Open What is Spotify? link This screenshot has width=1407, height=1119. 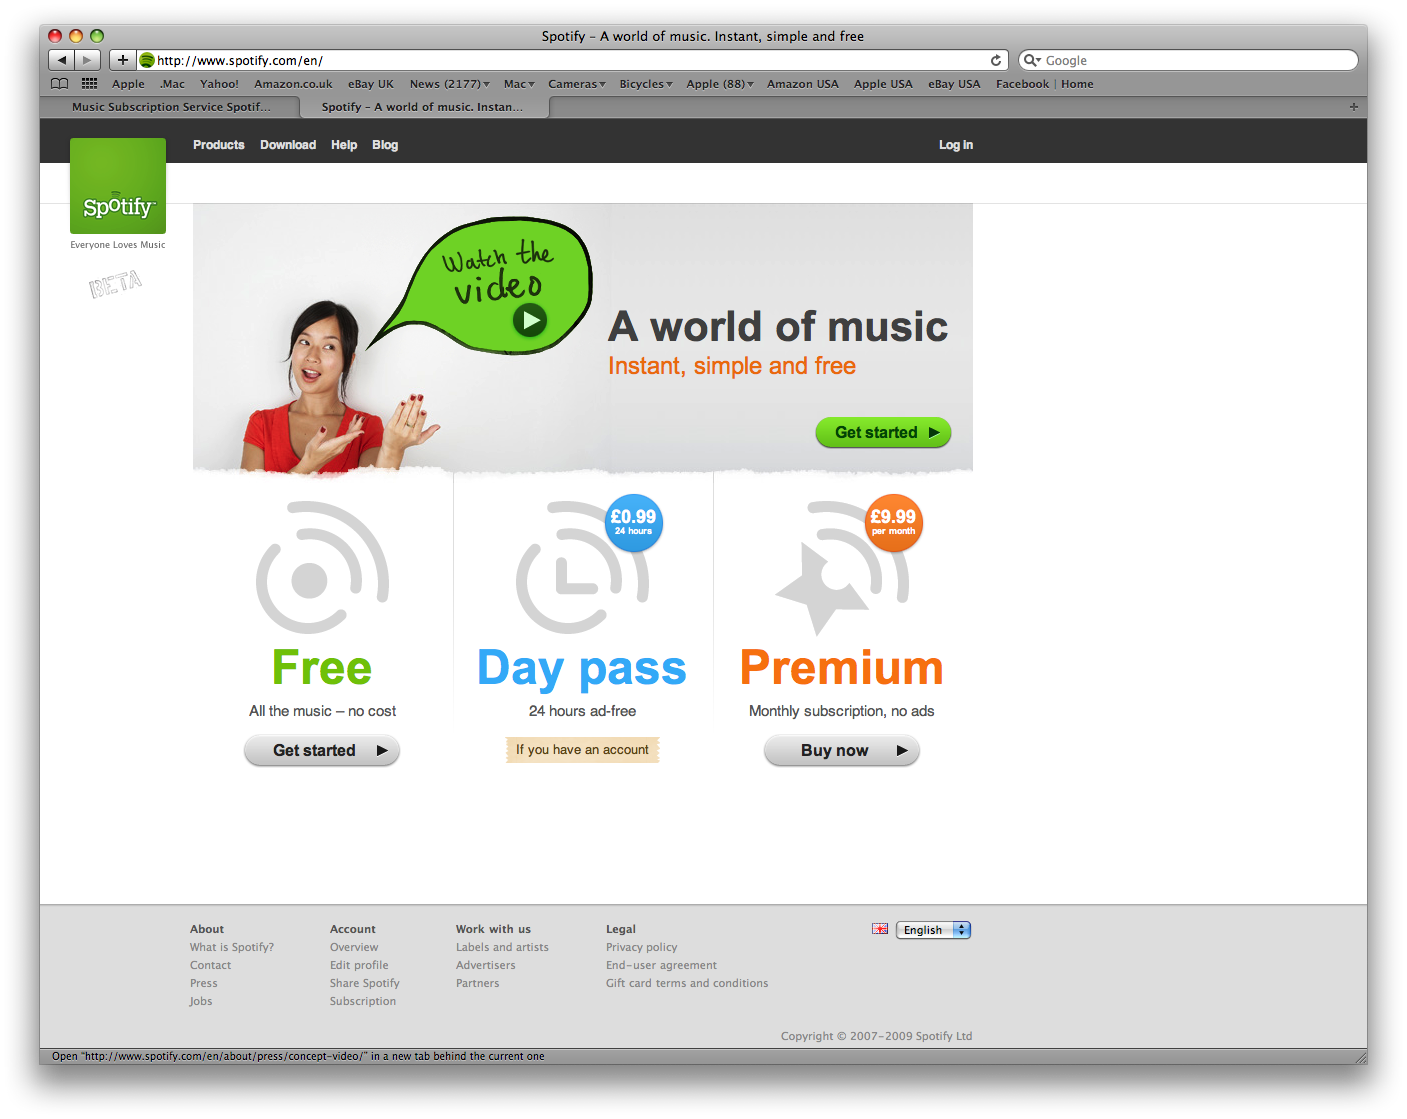pyautogui.click(x=232, y=947)
